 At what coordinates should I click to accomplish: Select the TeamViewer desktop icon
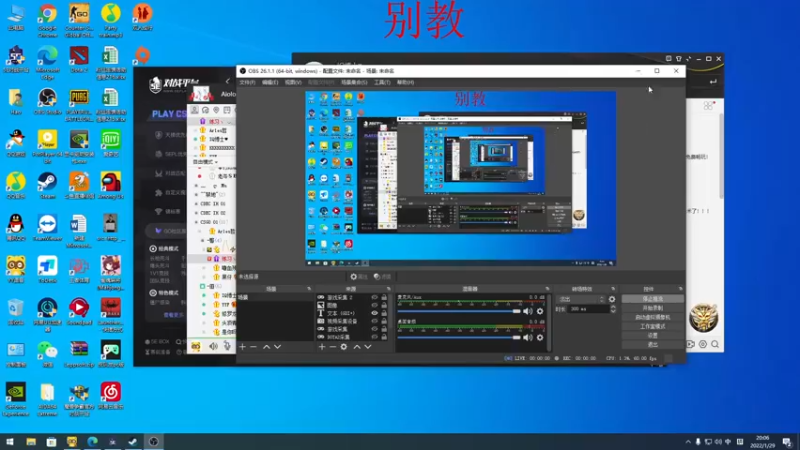pyautogui.click(x=47, y=228)
